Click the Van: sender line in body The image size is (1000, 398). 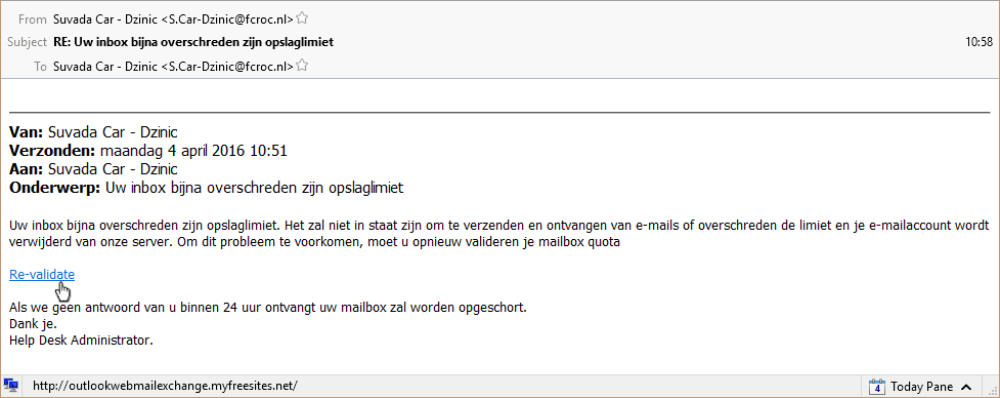tap(93, 133)
